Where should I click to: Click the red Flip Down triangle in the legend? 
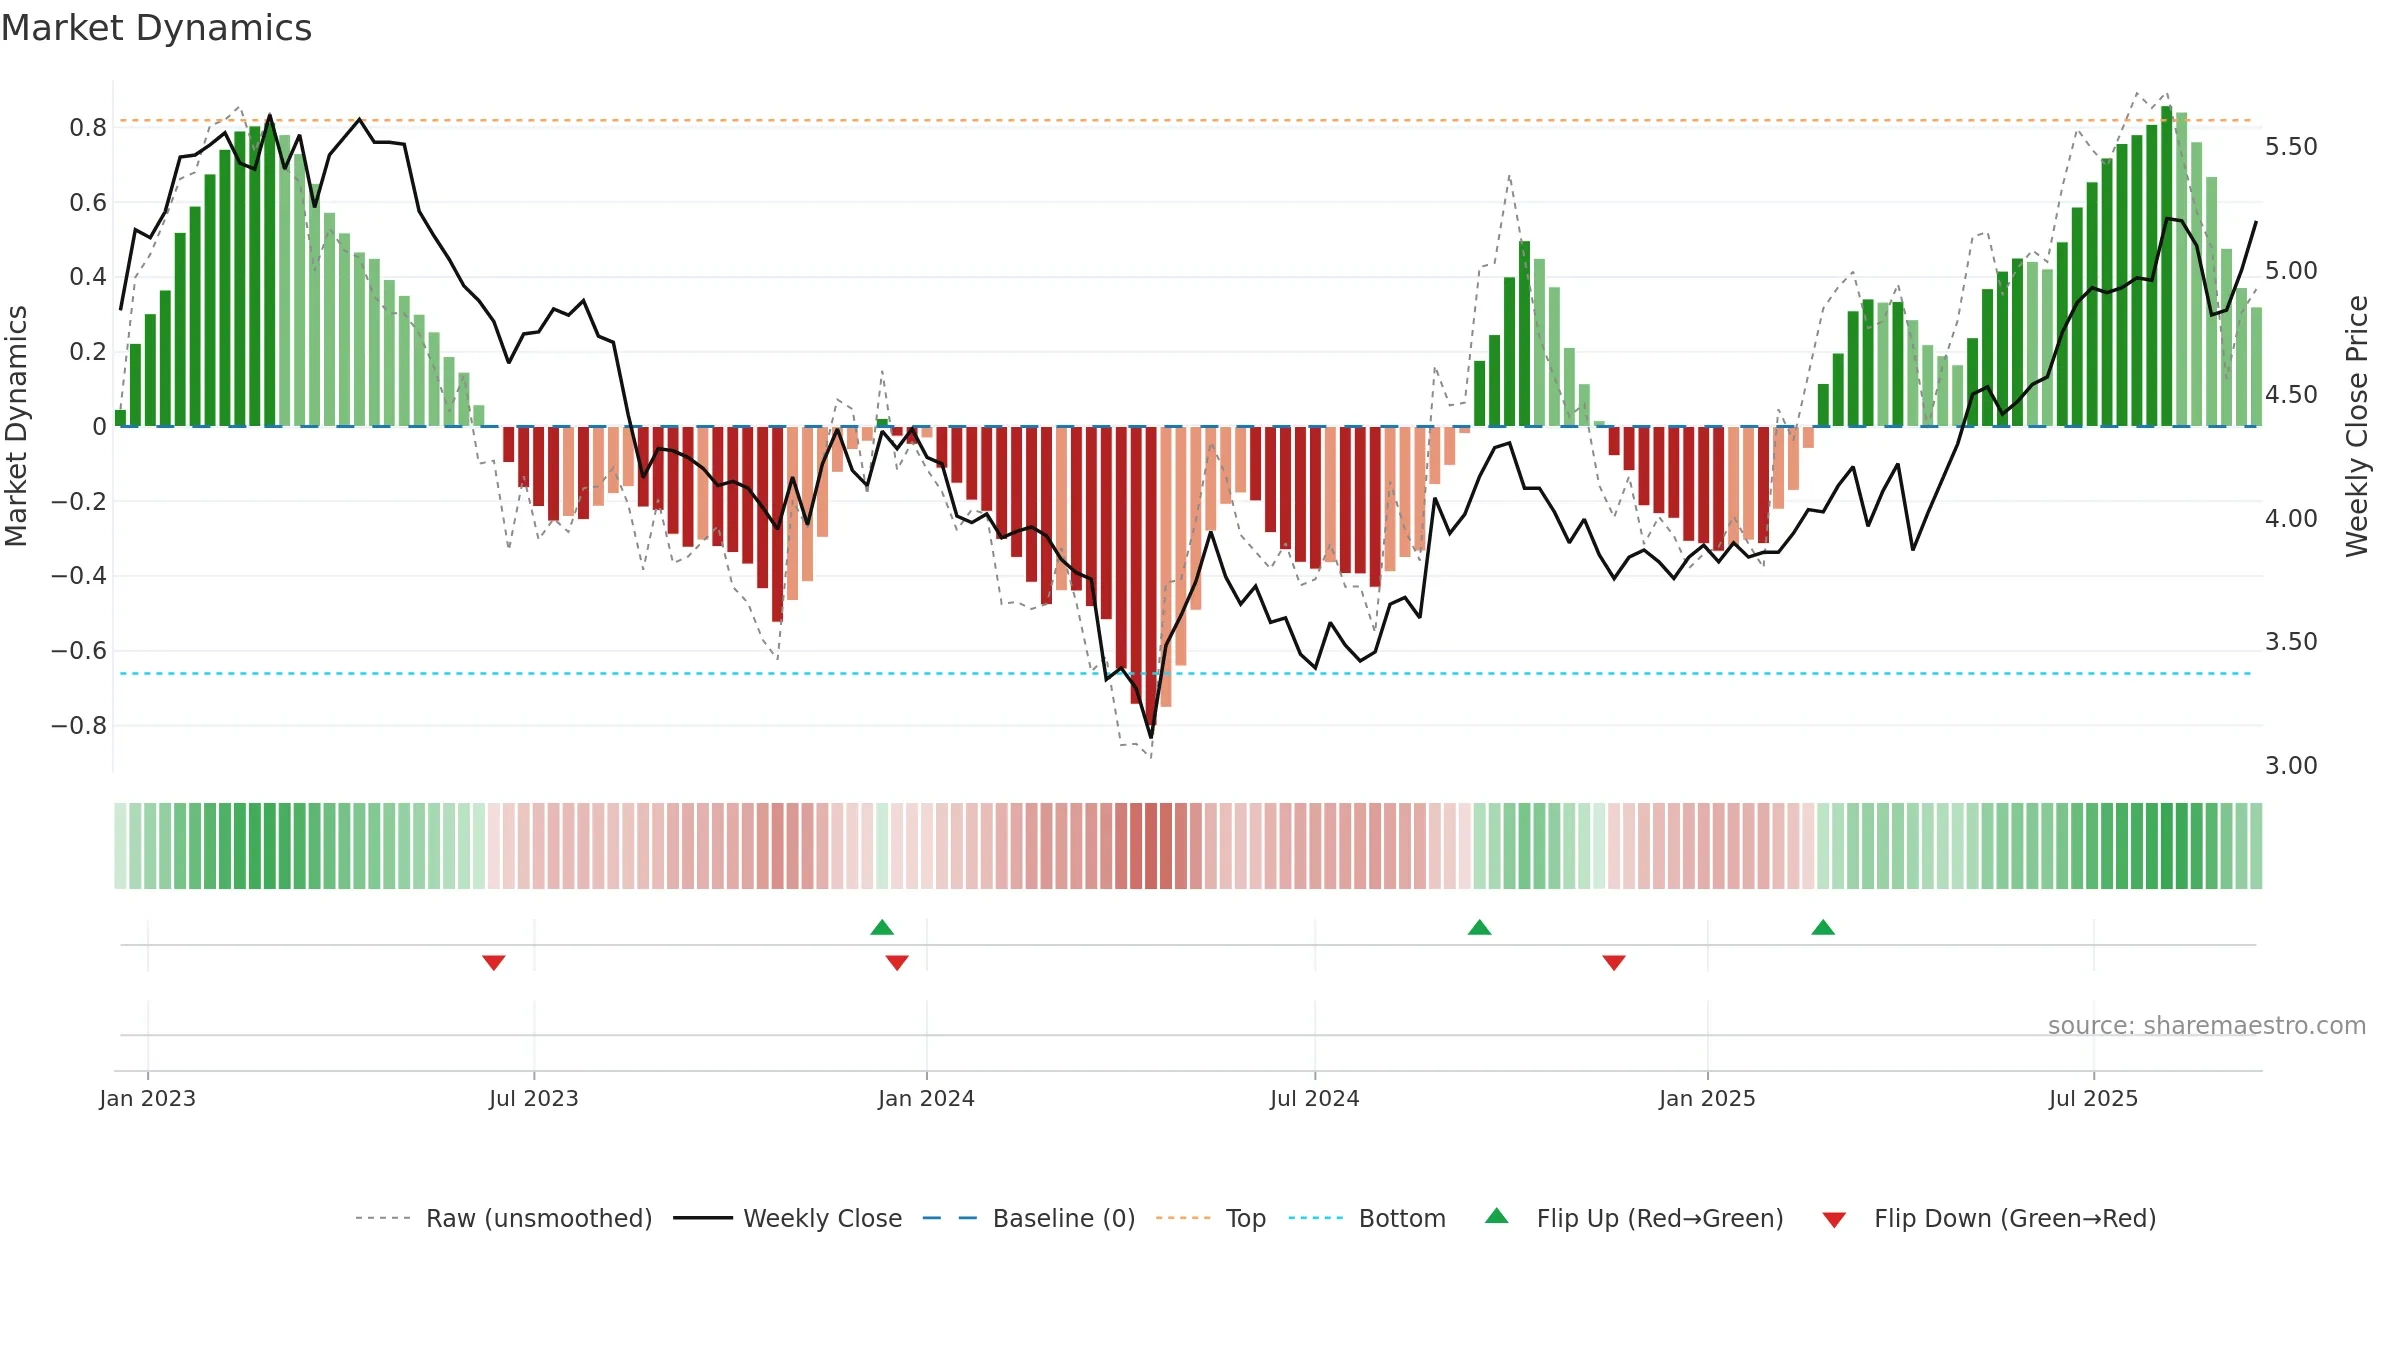[x=1834, y=1220]
